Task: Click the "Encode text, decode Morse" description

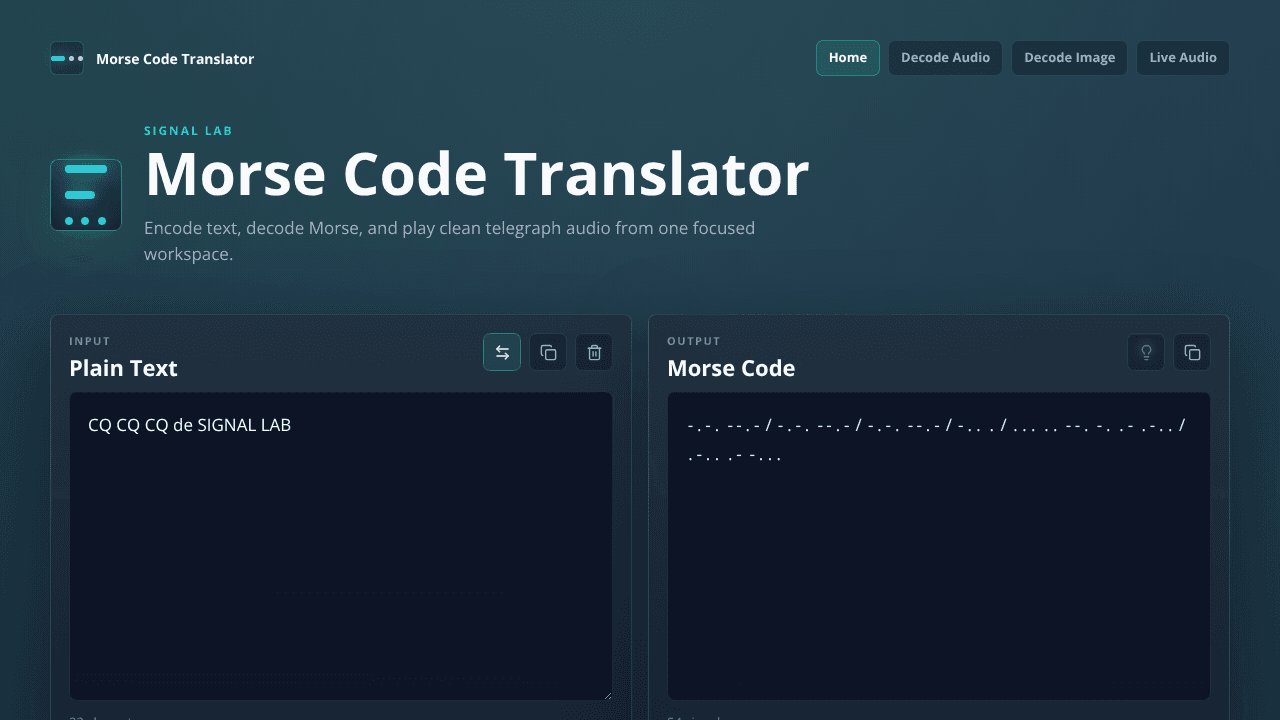Action: pos(449,241)
